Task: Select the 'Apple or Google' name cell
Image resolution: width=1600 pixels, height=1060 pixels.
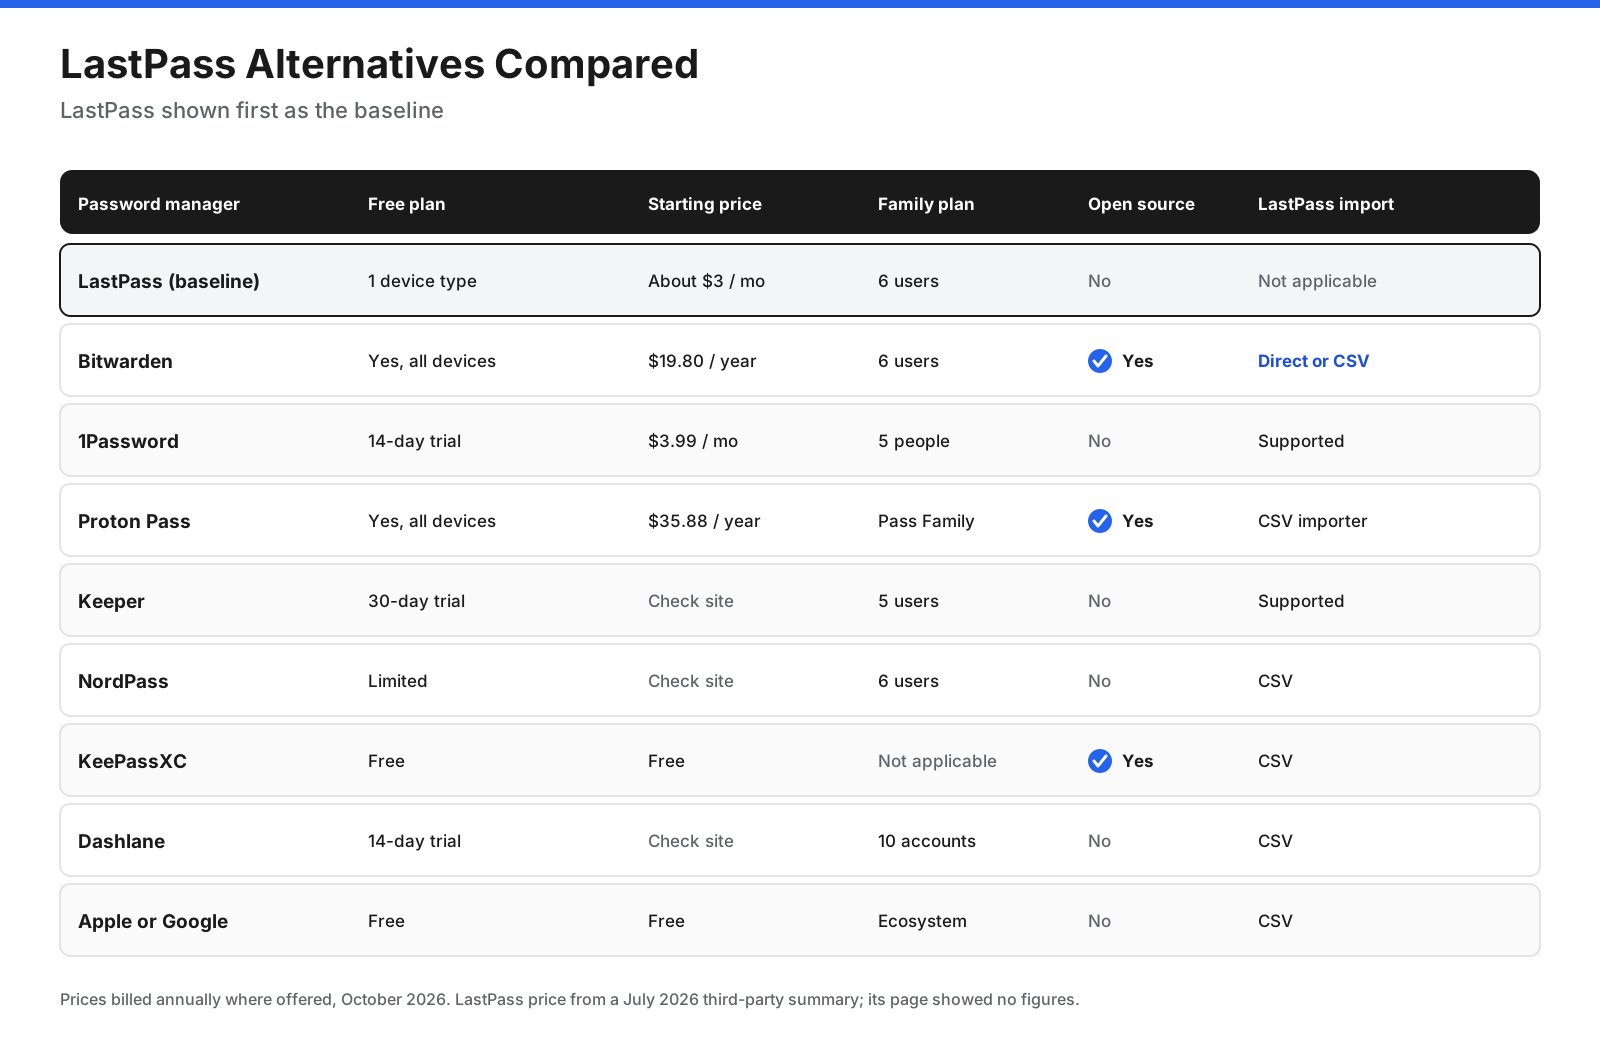Action: click(153, 921)
